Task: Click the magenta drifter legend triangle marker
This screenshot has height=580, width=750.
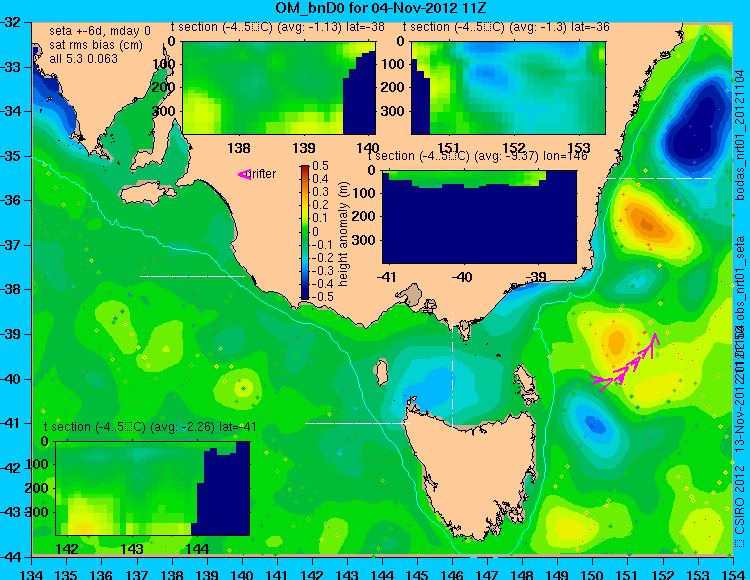Action: coord(244,175)
